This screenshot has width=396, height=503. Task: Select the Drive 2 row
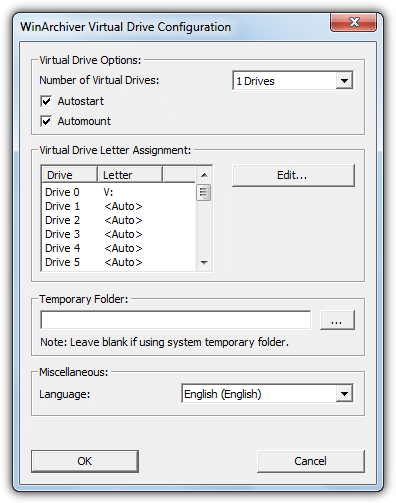pos(119,220)
